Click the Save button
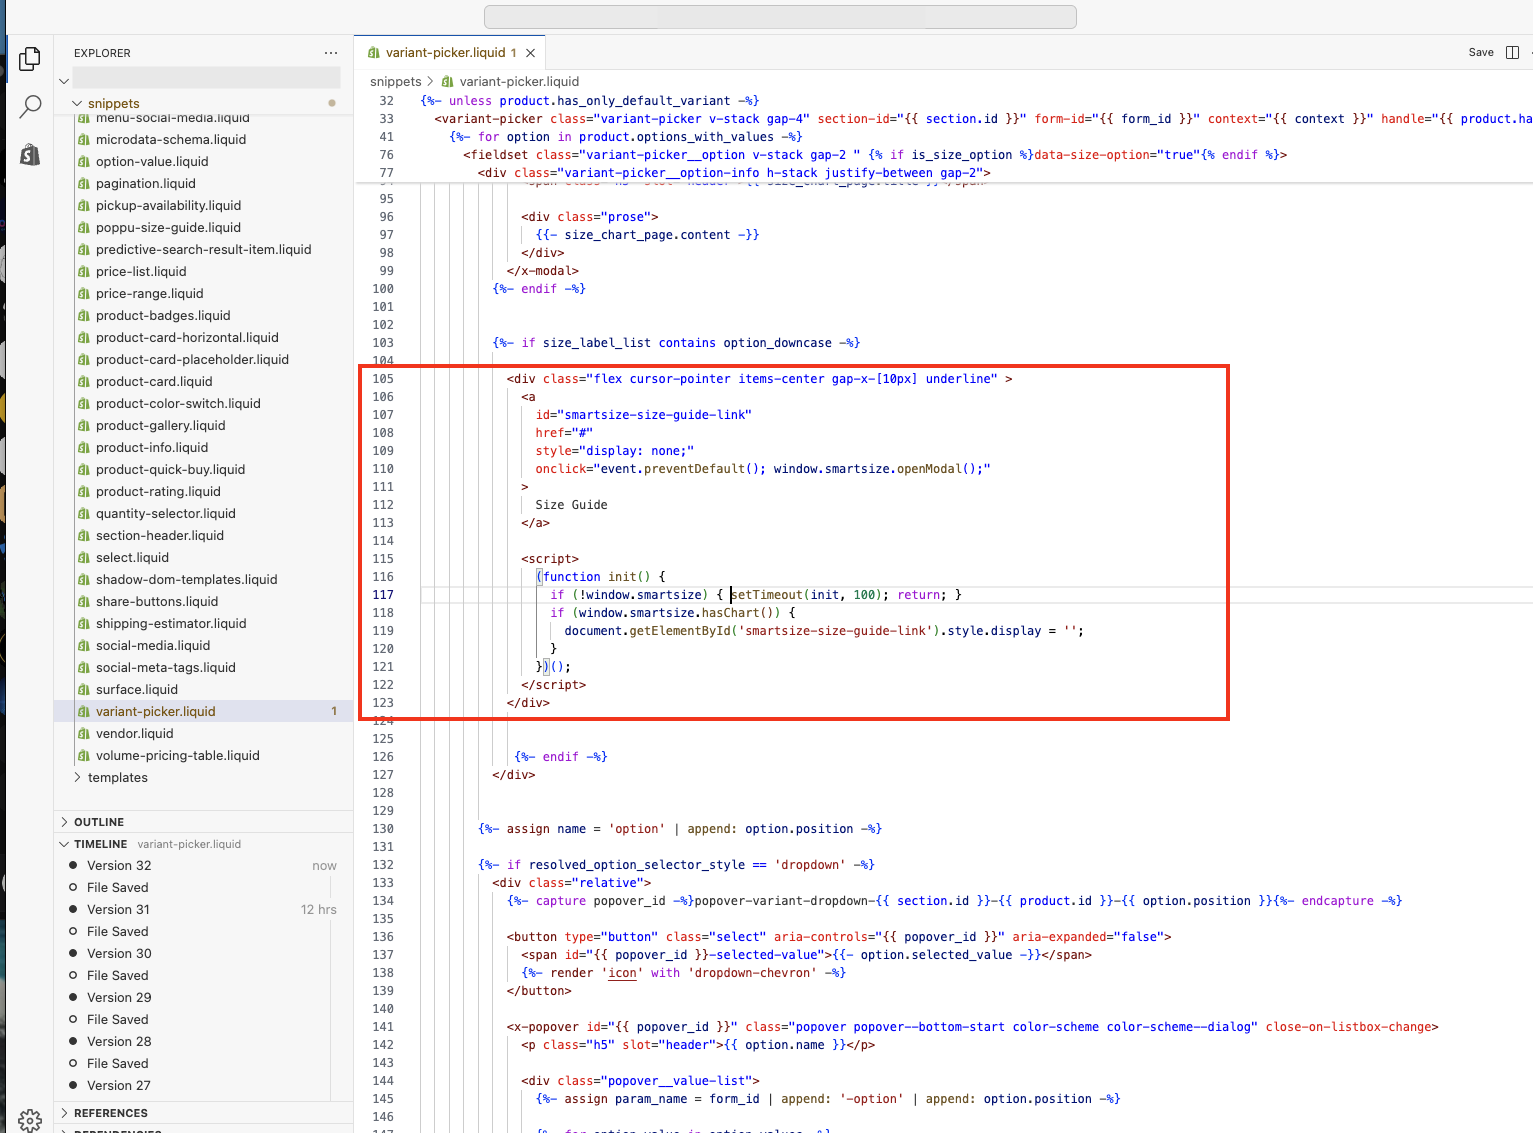The height and width of the screenshot is (1133, 1533). tap(1481, 53)
